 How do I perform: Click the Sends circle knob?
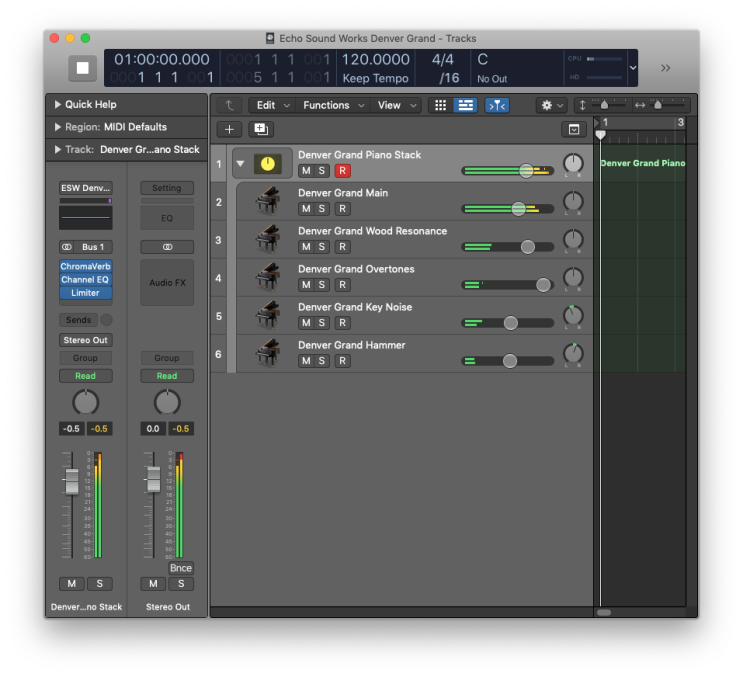point(107,320)
